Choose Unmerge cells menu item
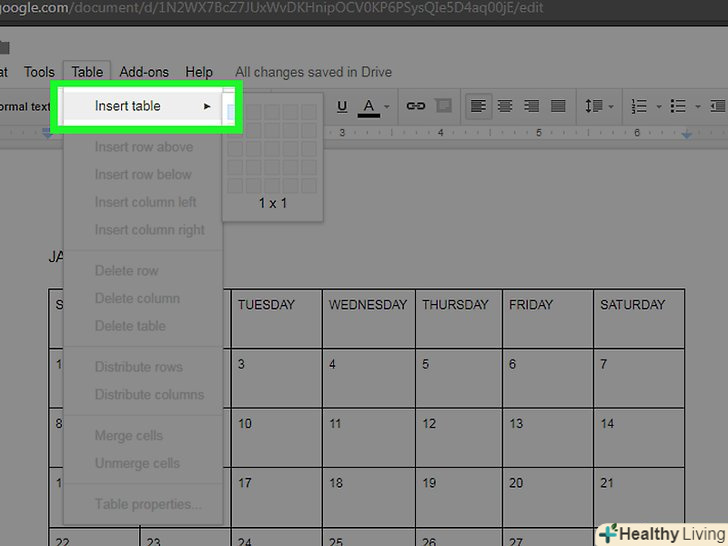This screenshot has width=728, height=546. click(143, 463)
